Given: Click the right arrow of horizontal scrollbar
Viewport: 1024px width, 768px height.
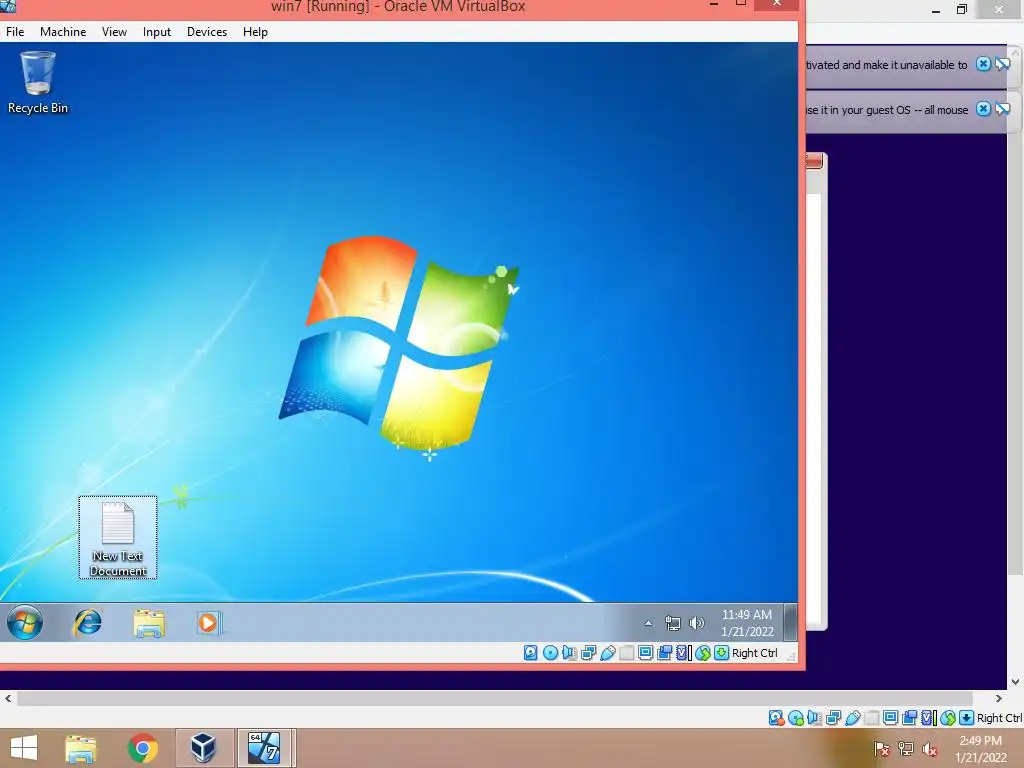Looking at the screenshot, I should point(999,698).
